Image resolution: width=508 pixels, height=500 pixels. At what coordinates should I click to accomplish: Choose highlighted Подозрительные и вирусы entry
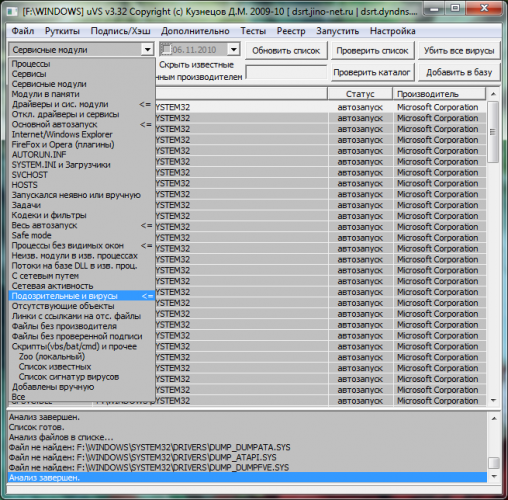coord(82,296)
